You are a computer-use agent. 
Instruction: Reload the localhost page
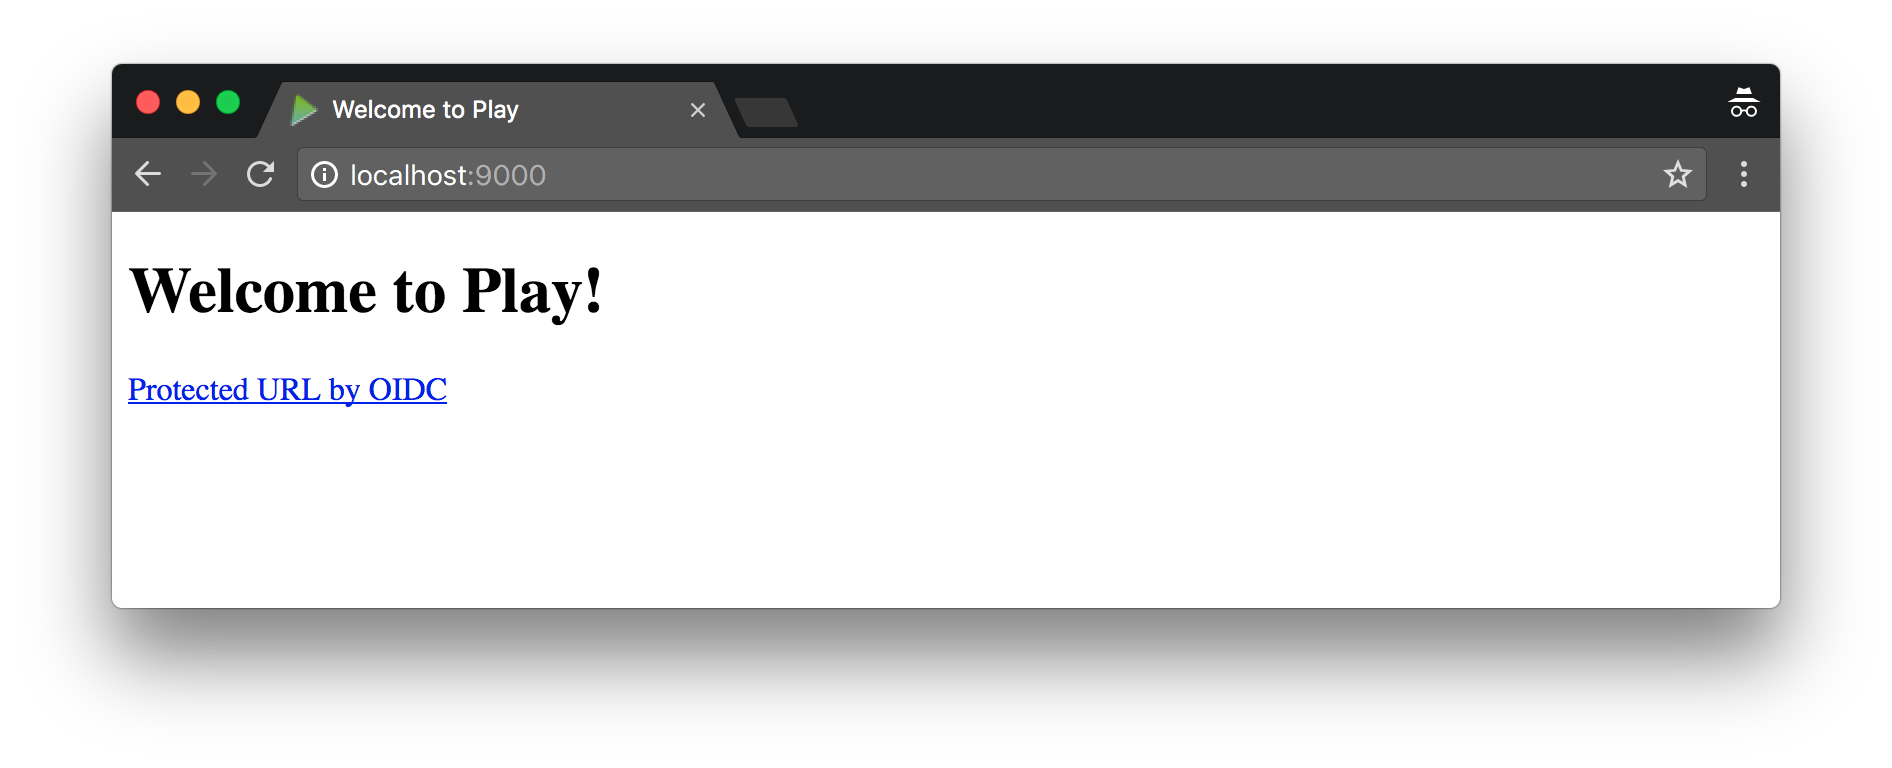[x=261, y=174]
